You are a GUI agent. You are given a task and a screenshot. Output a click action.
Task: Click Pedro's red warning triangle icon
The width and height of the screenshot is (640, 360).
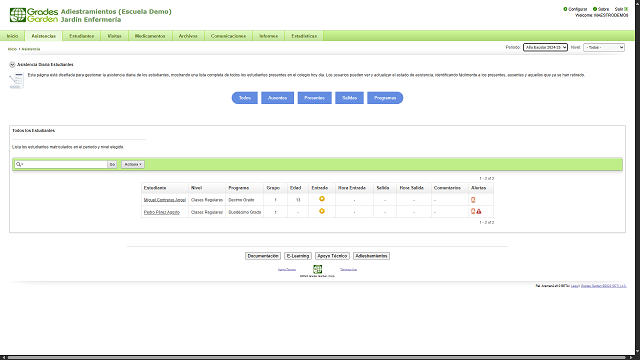click(x=479, y=211)
